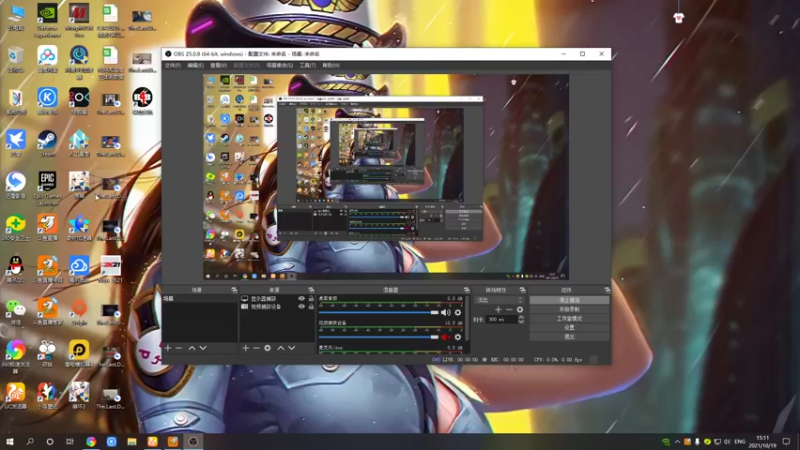The image size is (800, 450).
Task: Open the File menu in OBS
Action: click(x=172, y=65)
